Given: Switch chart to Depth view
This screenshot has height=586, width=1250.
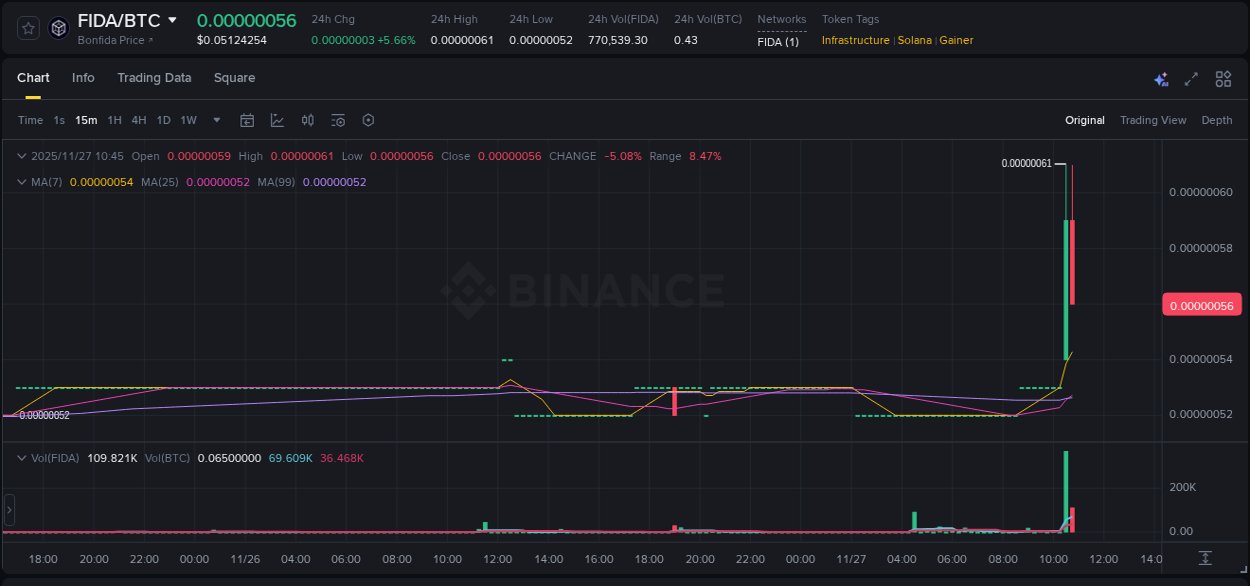Looking at the screenshot, I should (1217, 120).
